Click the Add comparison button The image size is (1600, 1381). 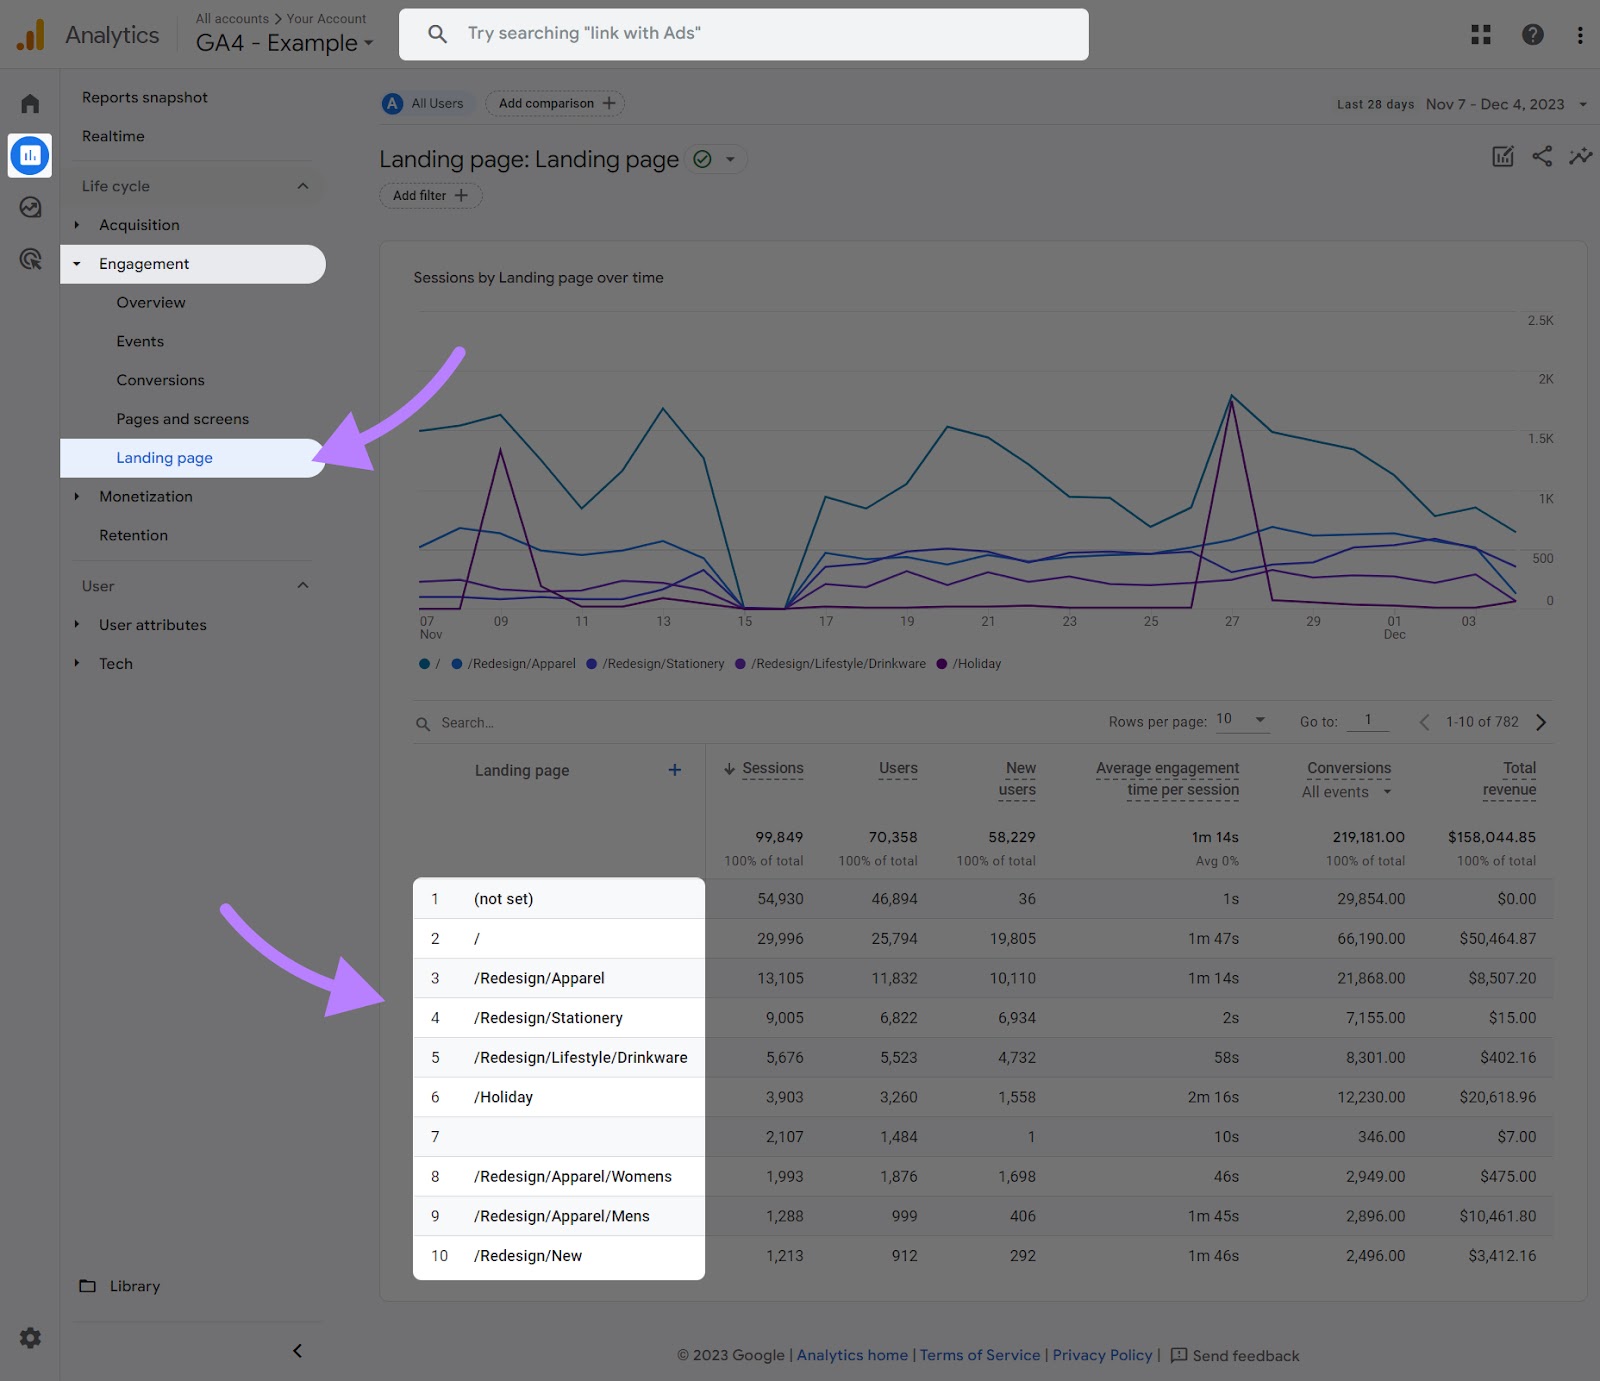tap(555, 103)
